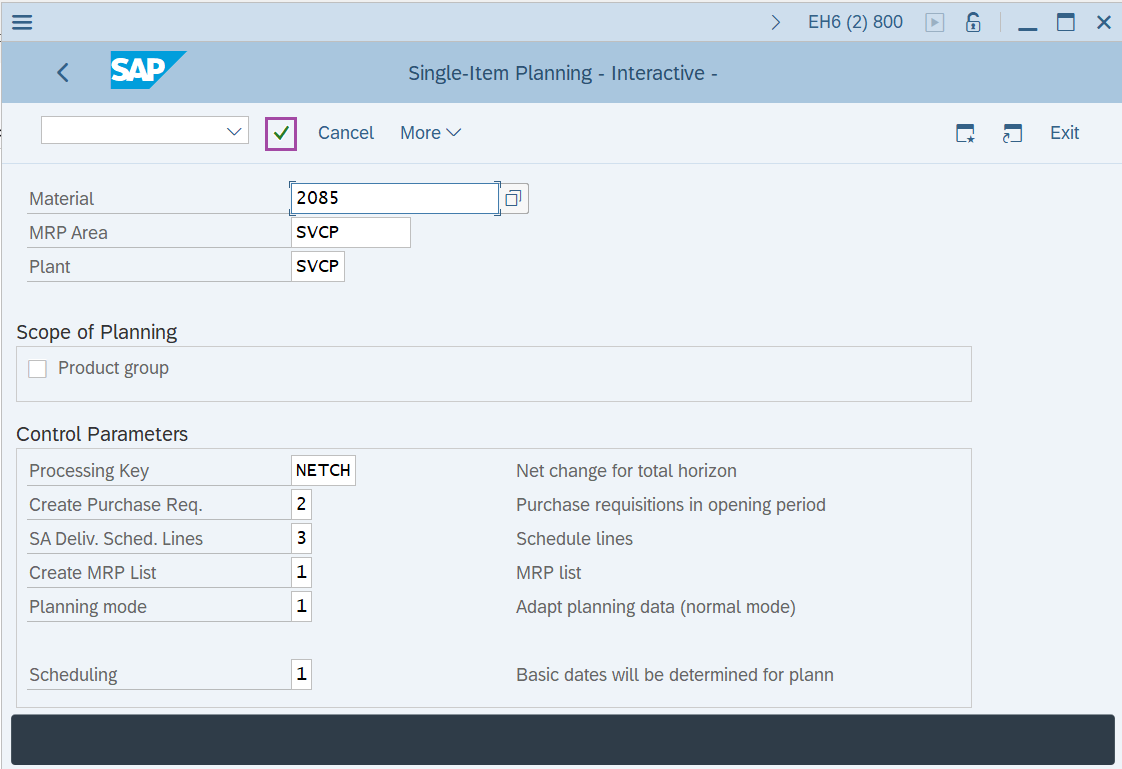Select the Processing Key field NETCH
1122x769 pixels.
point(323,470)
